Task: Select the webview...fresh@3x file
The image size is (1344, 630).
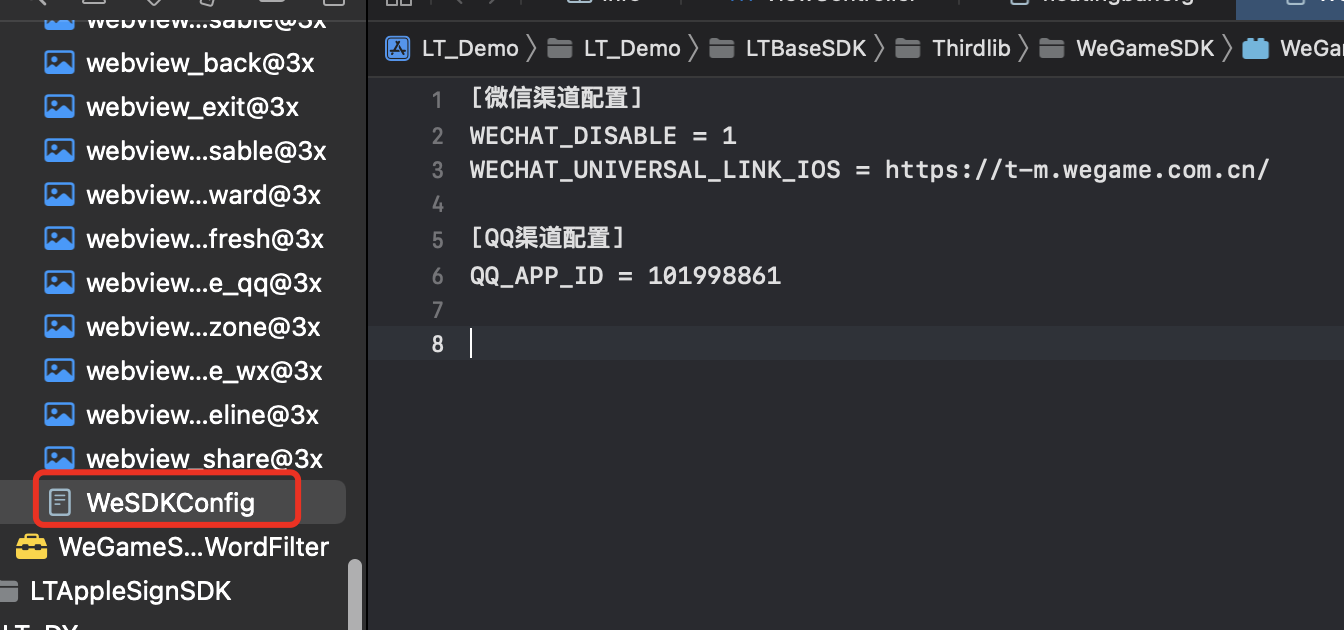Action: [204, 239]
